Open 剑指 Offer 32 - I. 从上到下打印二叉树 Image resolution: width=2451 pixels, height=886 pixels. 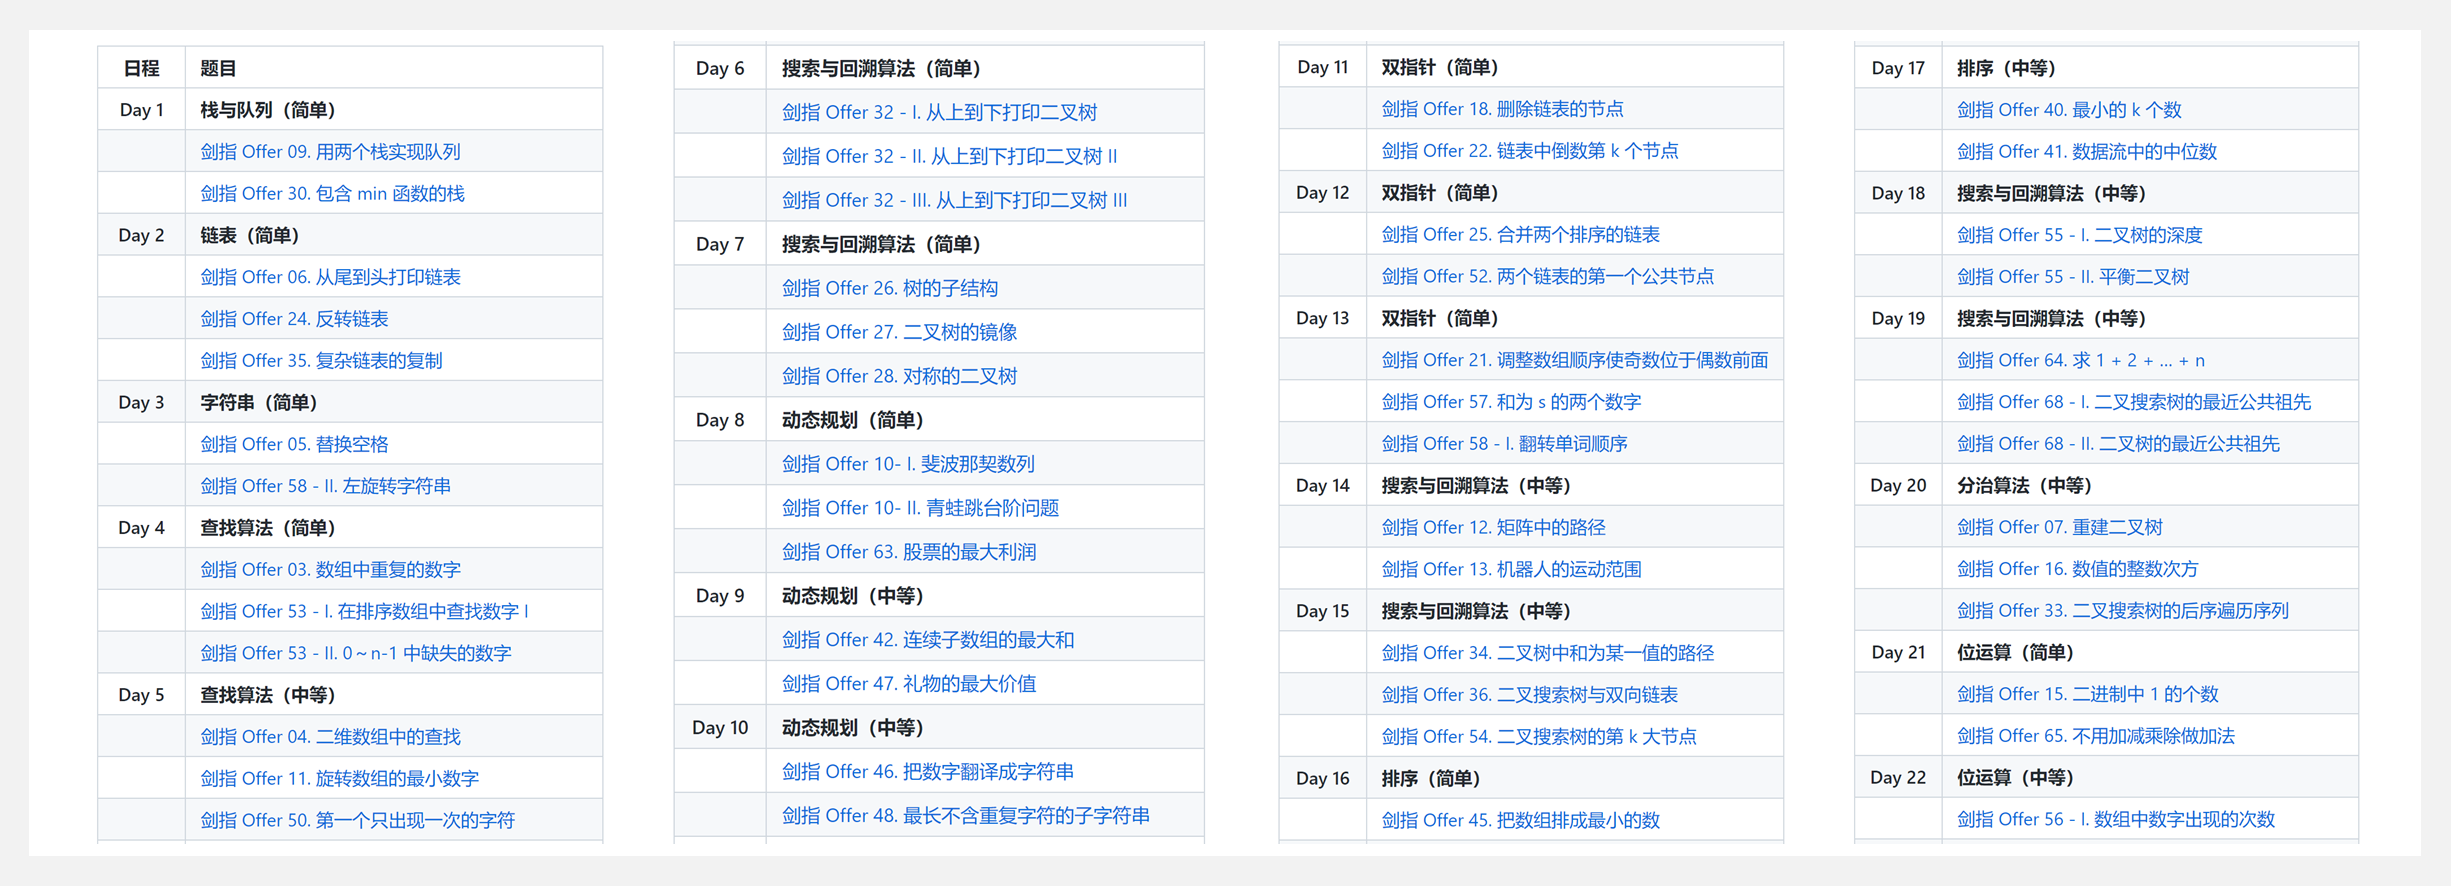point(939,113)
